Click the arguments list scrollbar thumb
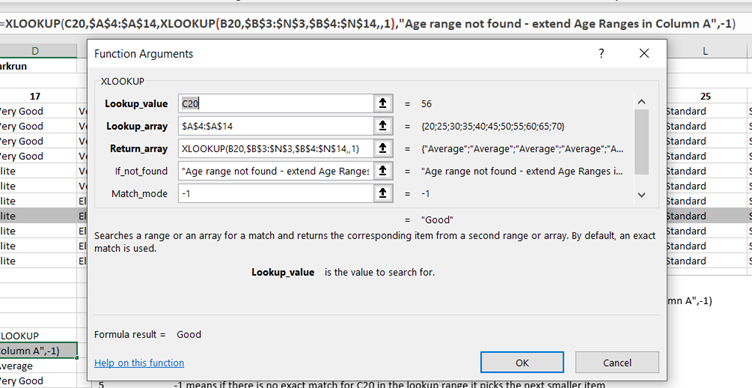 point(641,141)
